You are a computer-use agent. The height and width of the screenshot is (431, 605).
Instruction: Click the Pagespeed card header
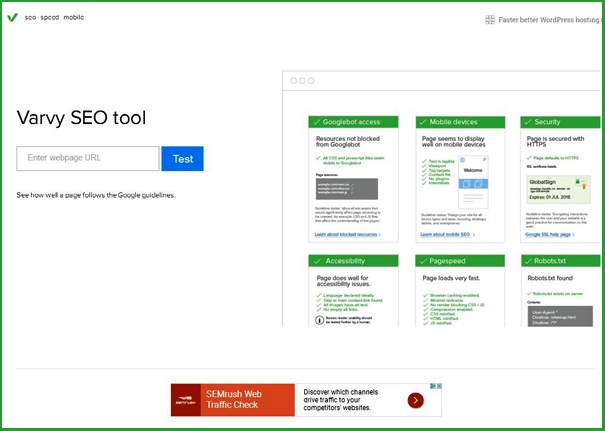(460, 261)
